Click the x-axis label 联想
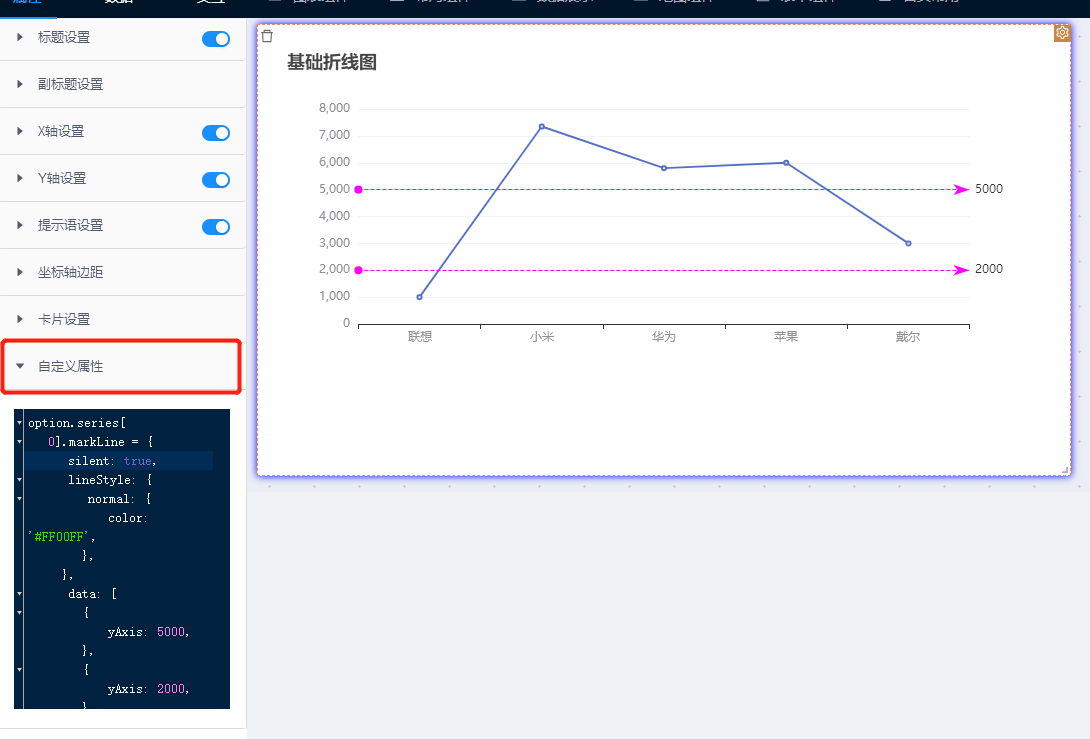1090x739 pixels. tap(420, 336)
